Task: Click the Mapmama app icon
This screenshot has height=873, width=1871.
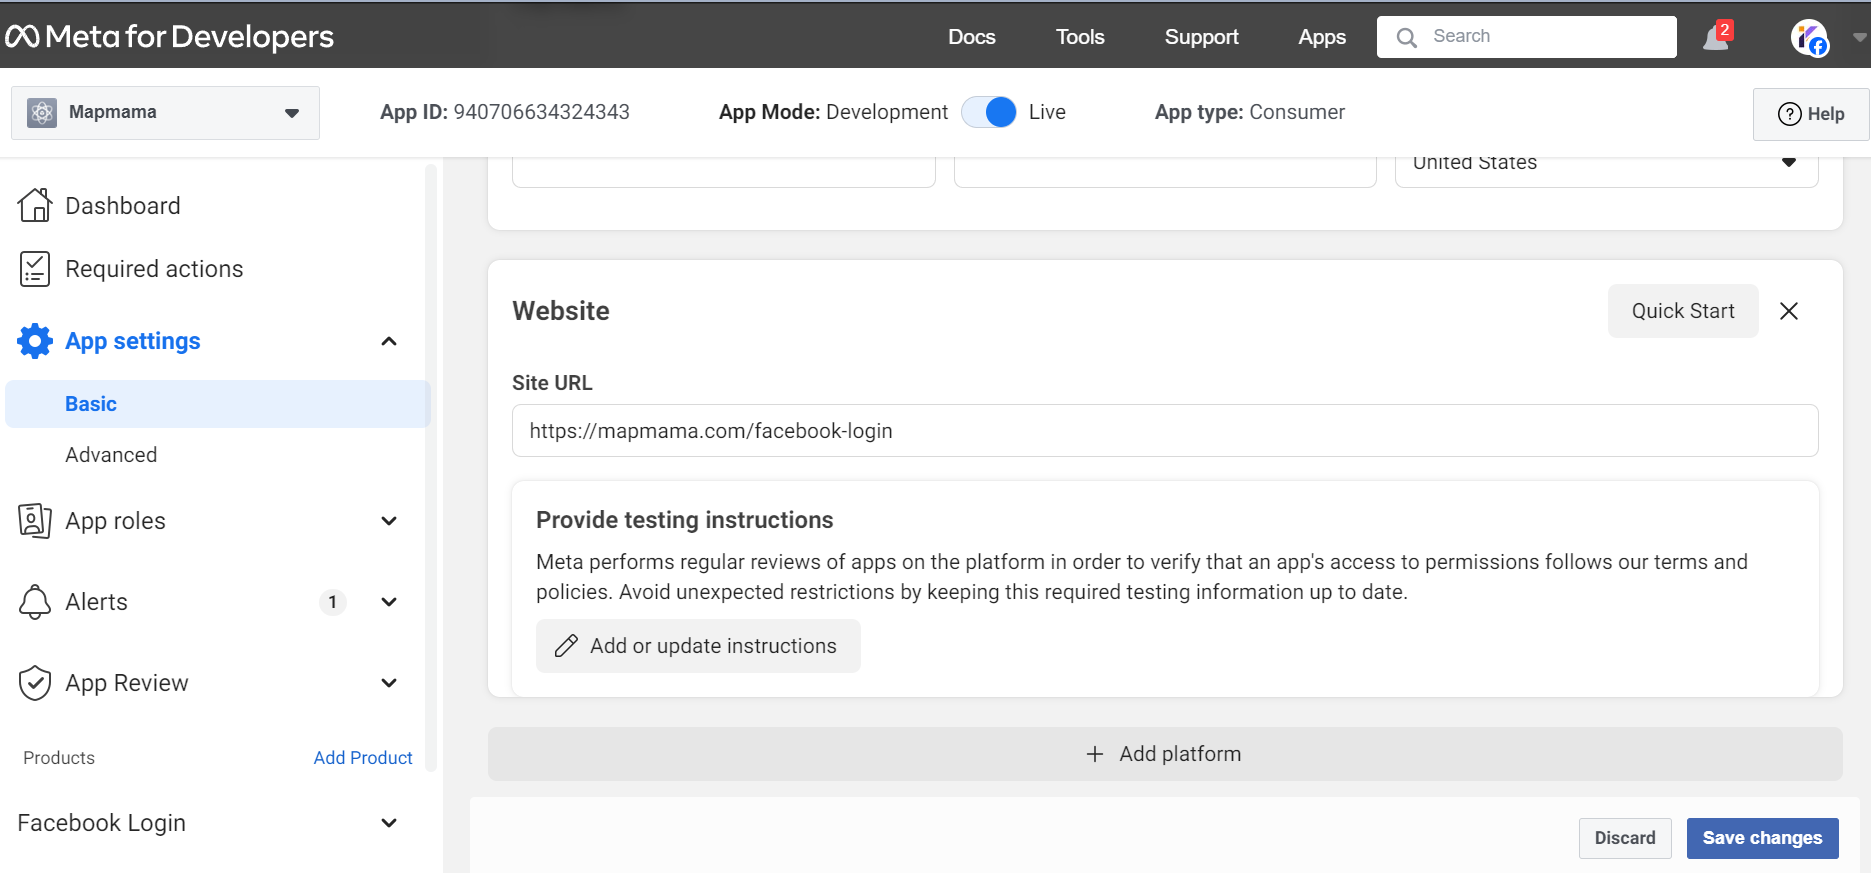Action: click(x=42, y=113)
